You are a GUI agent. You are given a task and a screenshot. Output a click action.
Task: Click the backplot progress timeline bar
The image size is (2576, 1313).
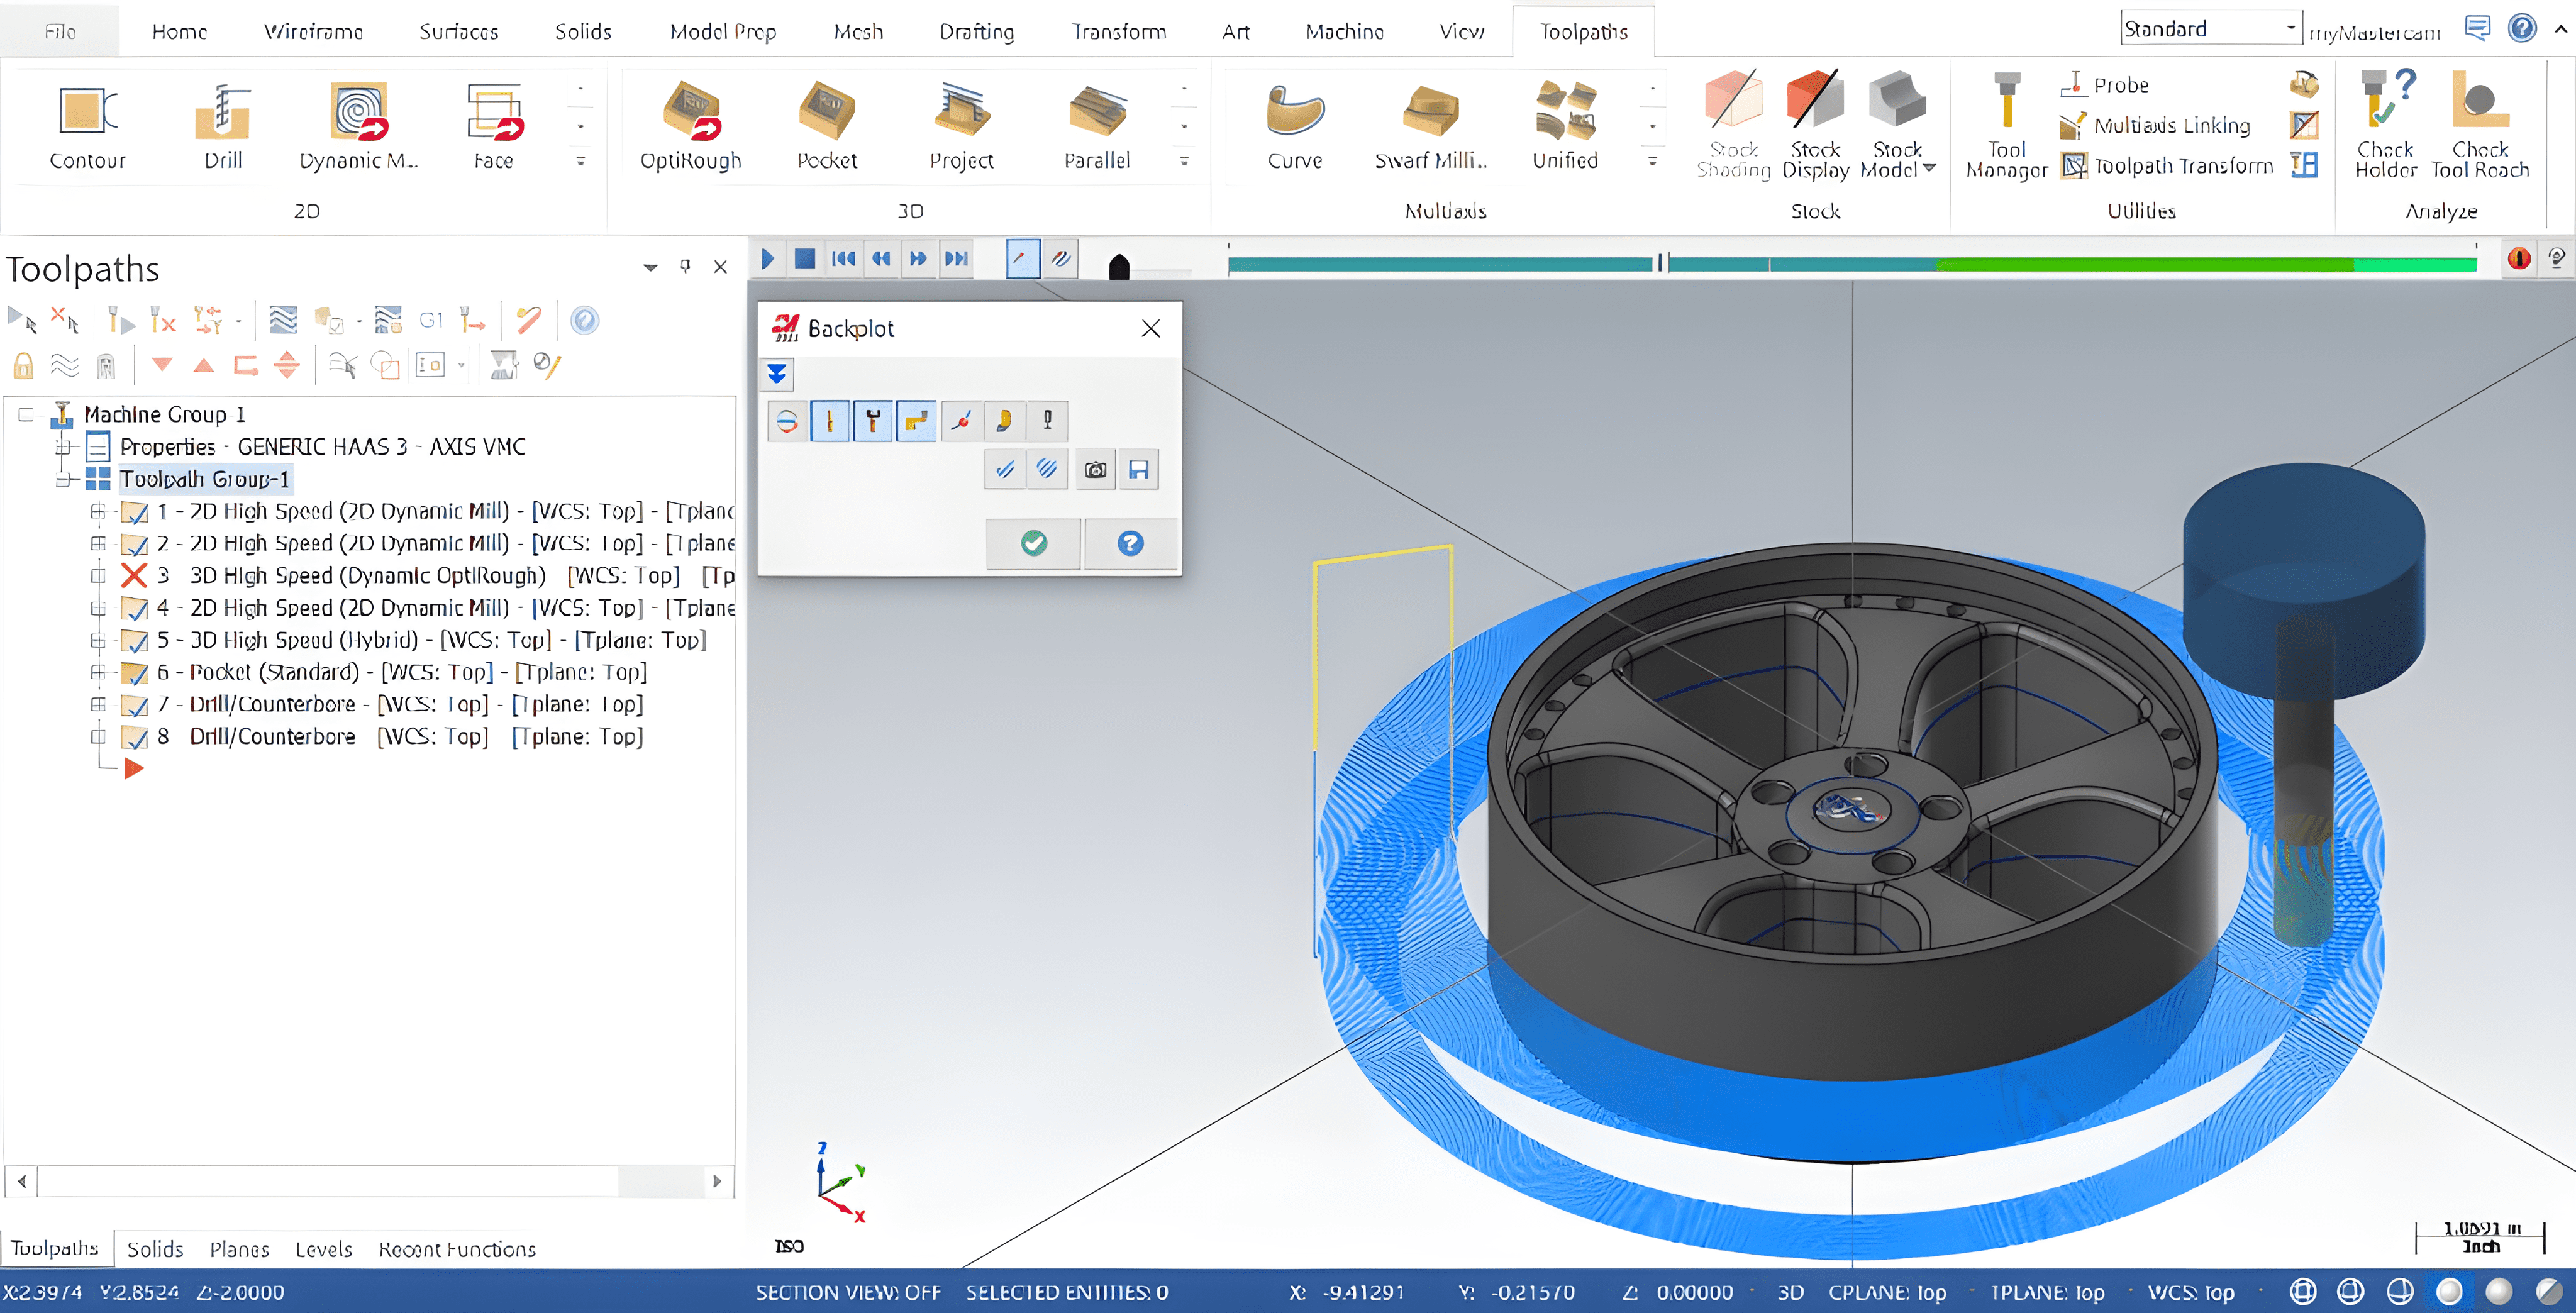pos(1850,264)
